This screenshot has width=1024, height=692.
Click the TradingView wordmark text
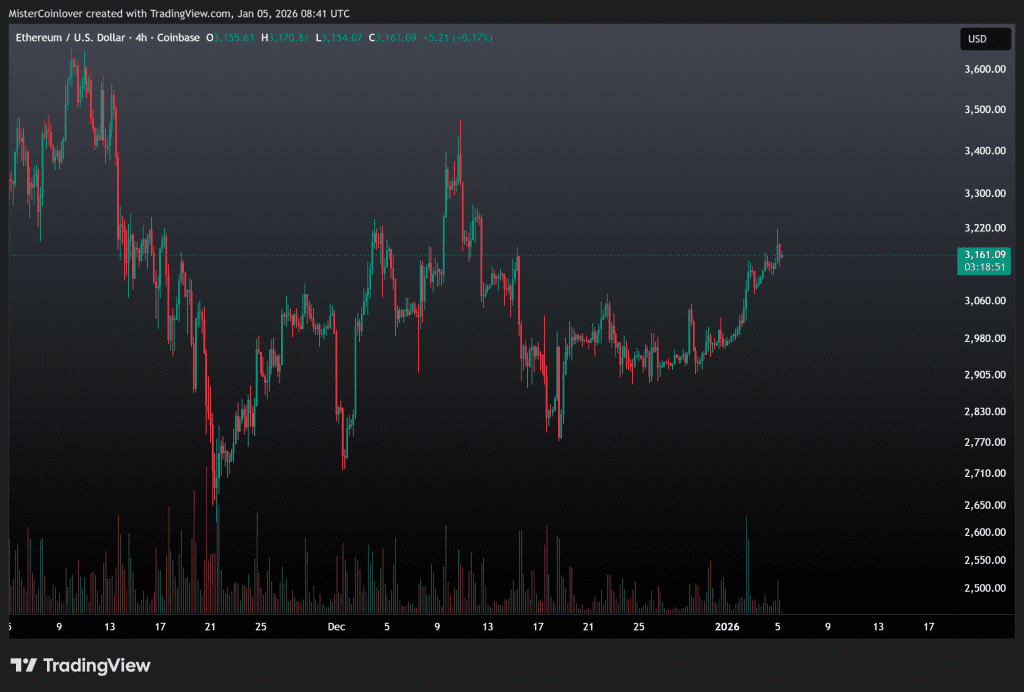(x=96, y=665)
